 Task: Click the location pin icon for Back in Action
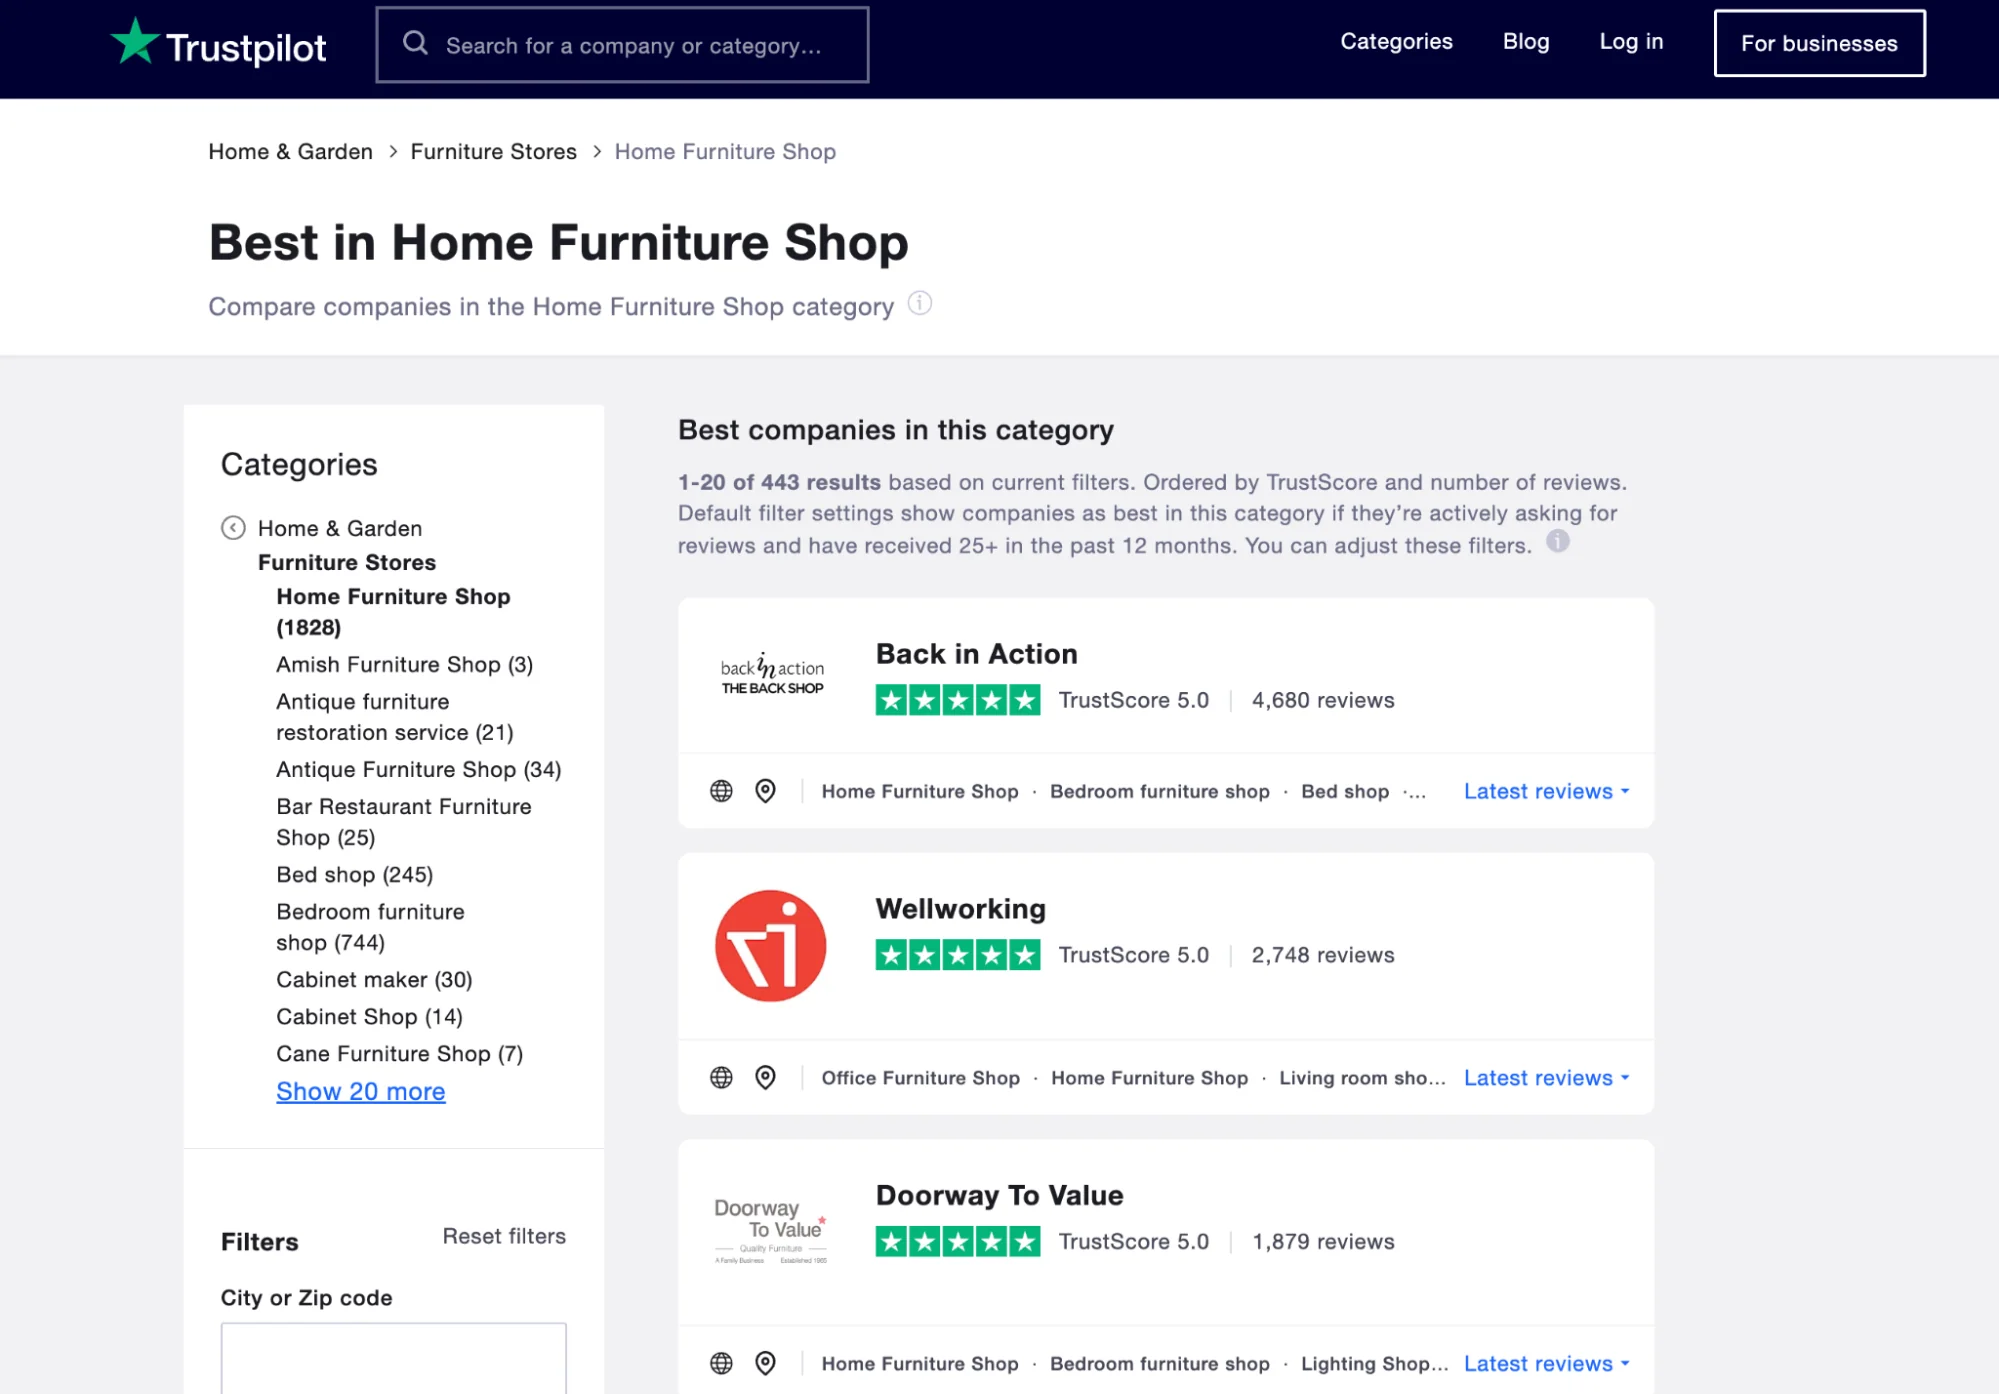(765, 791)
